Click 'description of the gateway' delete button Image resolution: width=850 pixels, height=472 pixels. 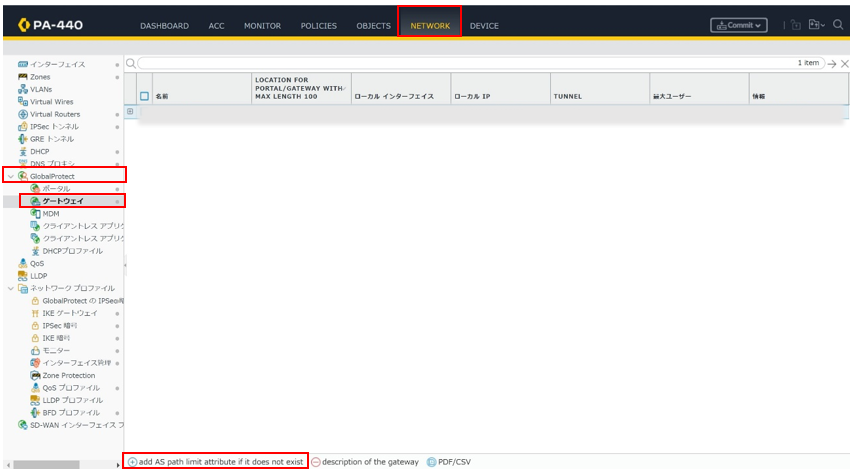(365, 462)
